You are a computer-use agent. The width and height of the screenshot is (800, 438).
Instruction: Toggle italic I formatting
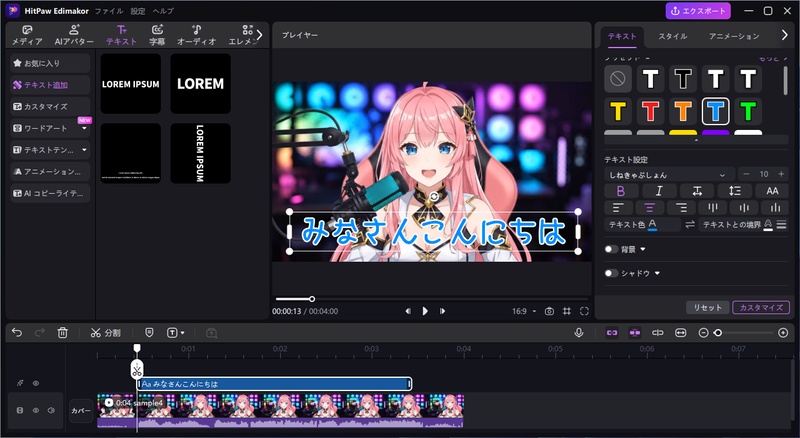coord(659,191)
